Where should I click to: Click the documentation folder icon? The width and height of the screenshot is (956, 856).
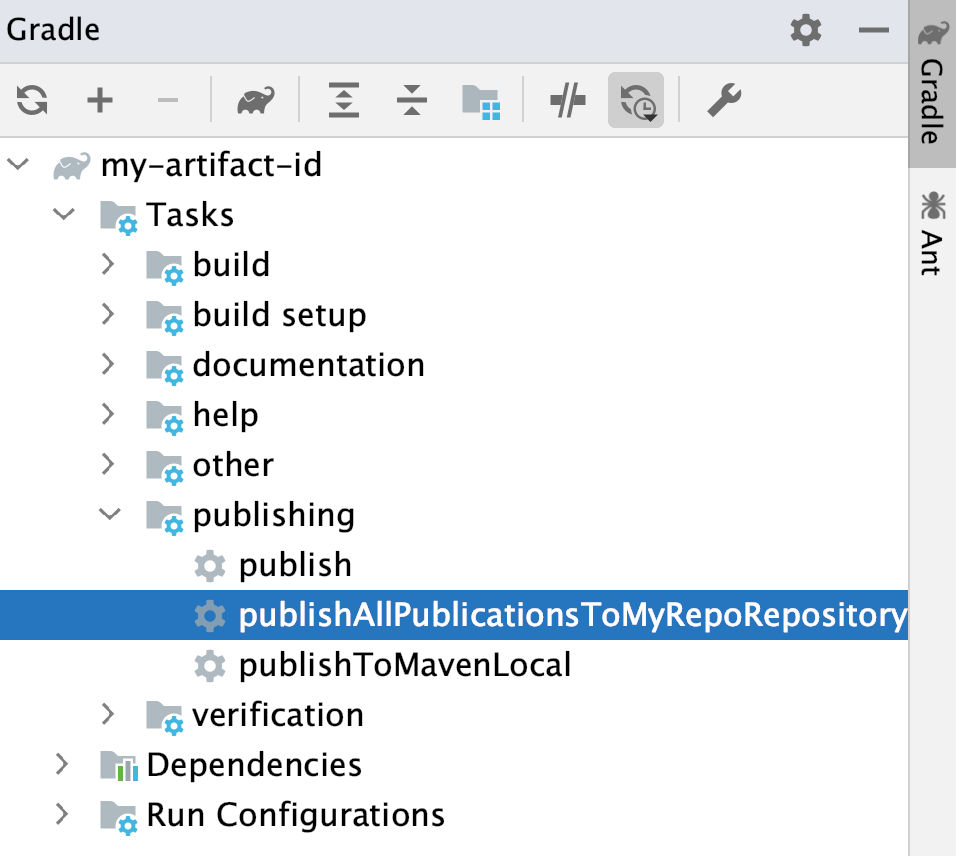165,368
